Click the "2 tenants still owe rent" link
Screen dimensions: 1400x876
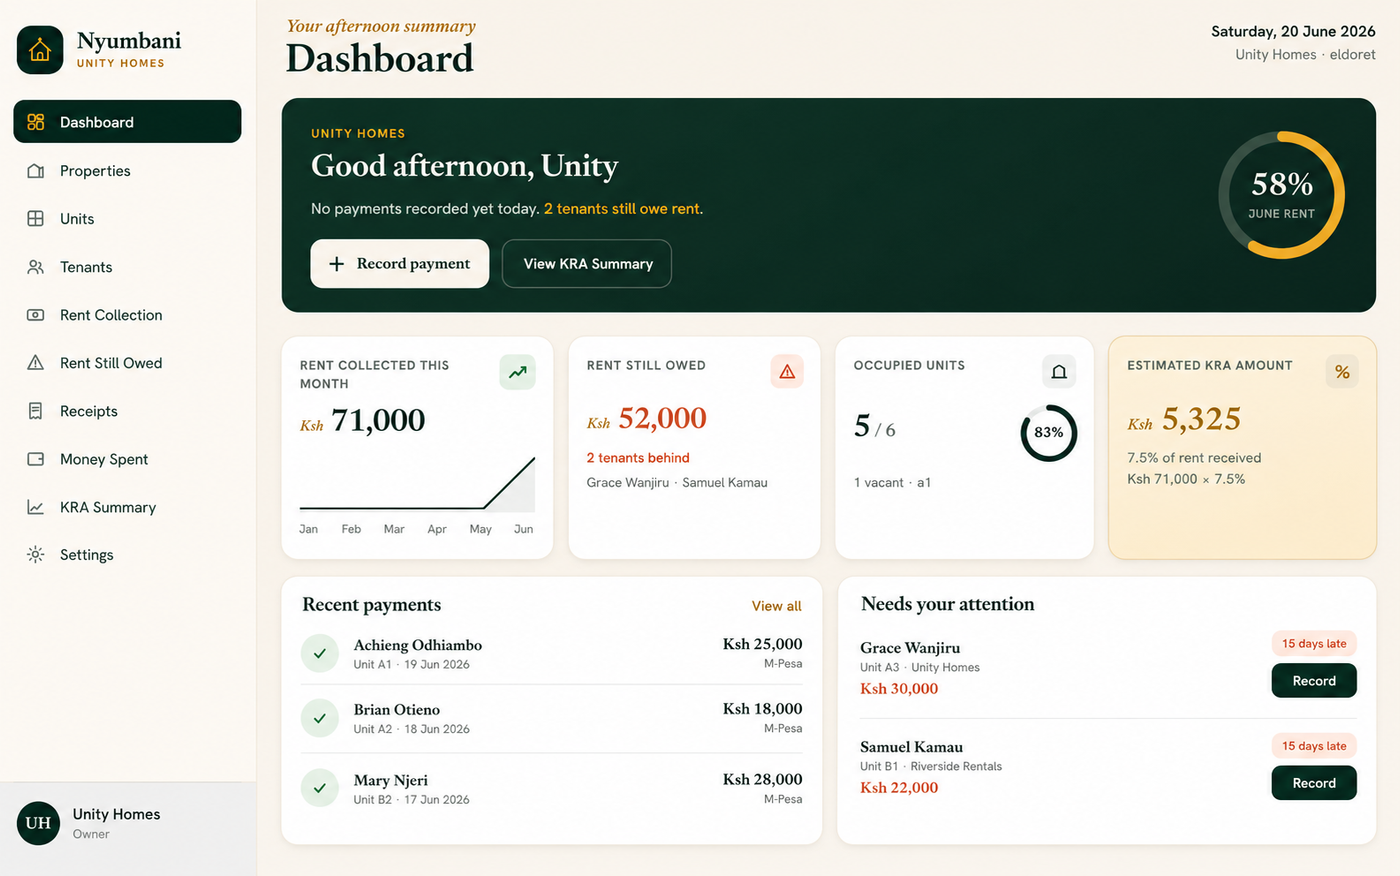tap(622, 209)
